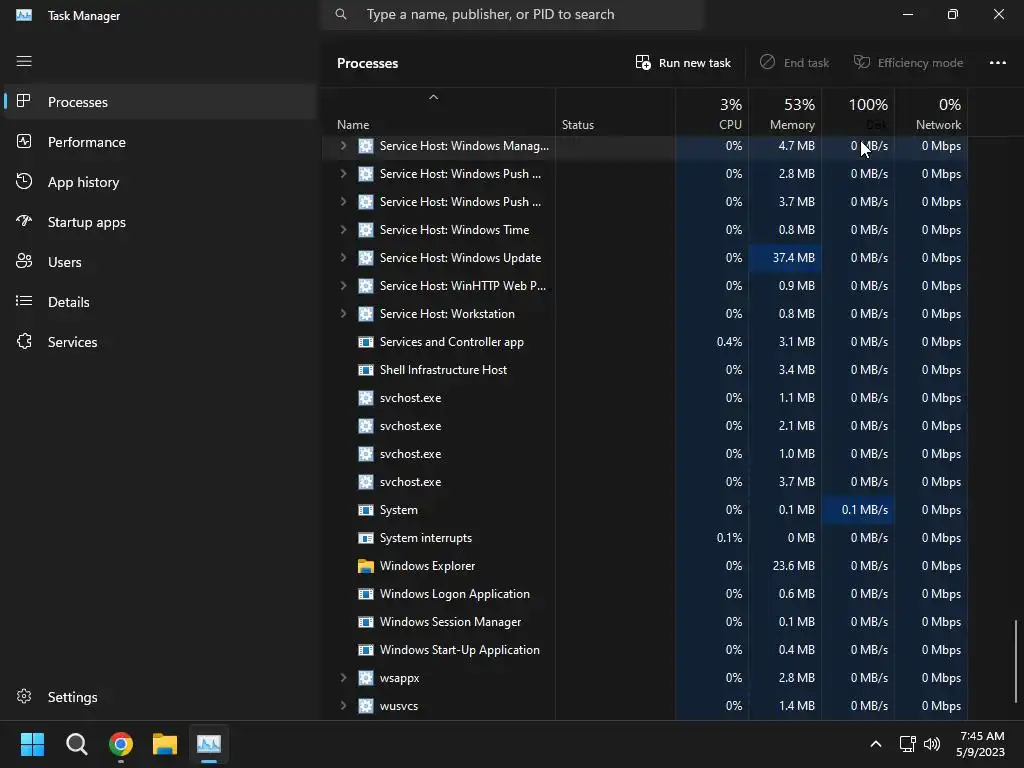Click the process list vertical scrollbar thumb

point(1016,660)
